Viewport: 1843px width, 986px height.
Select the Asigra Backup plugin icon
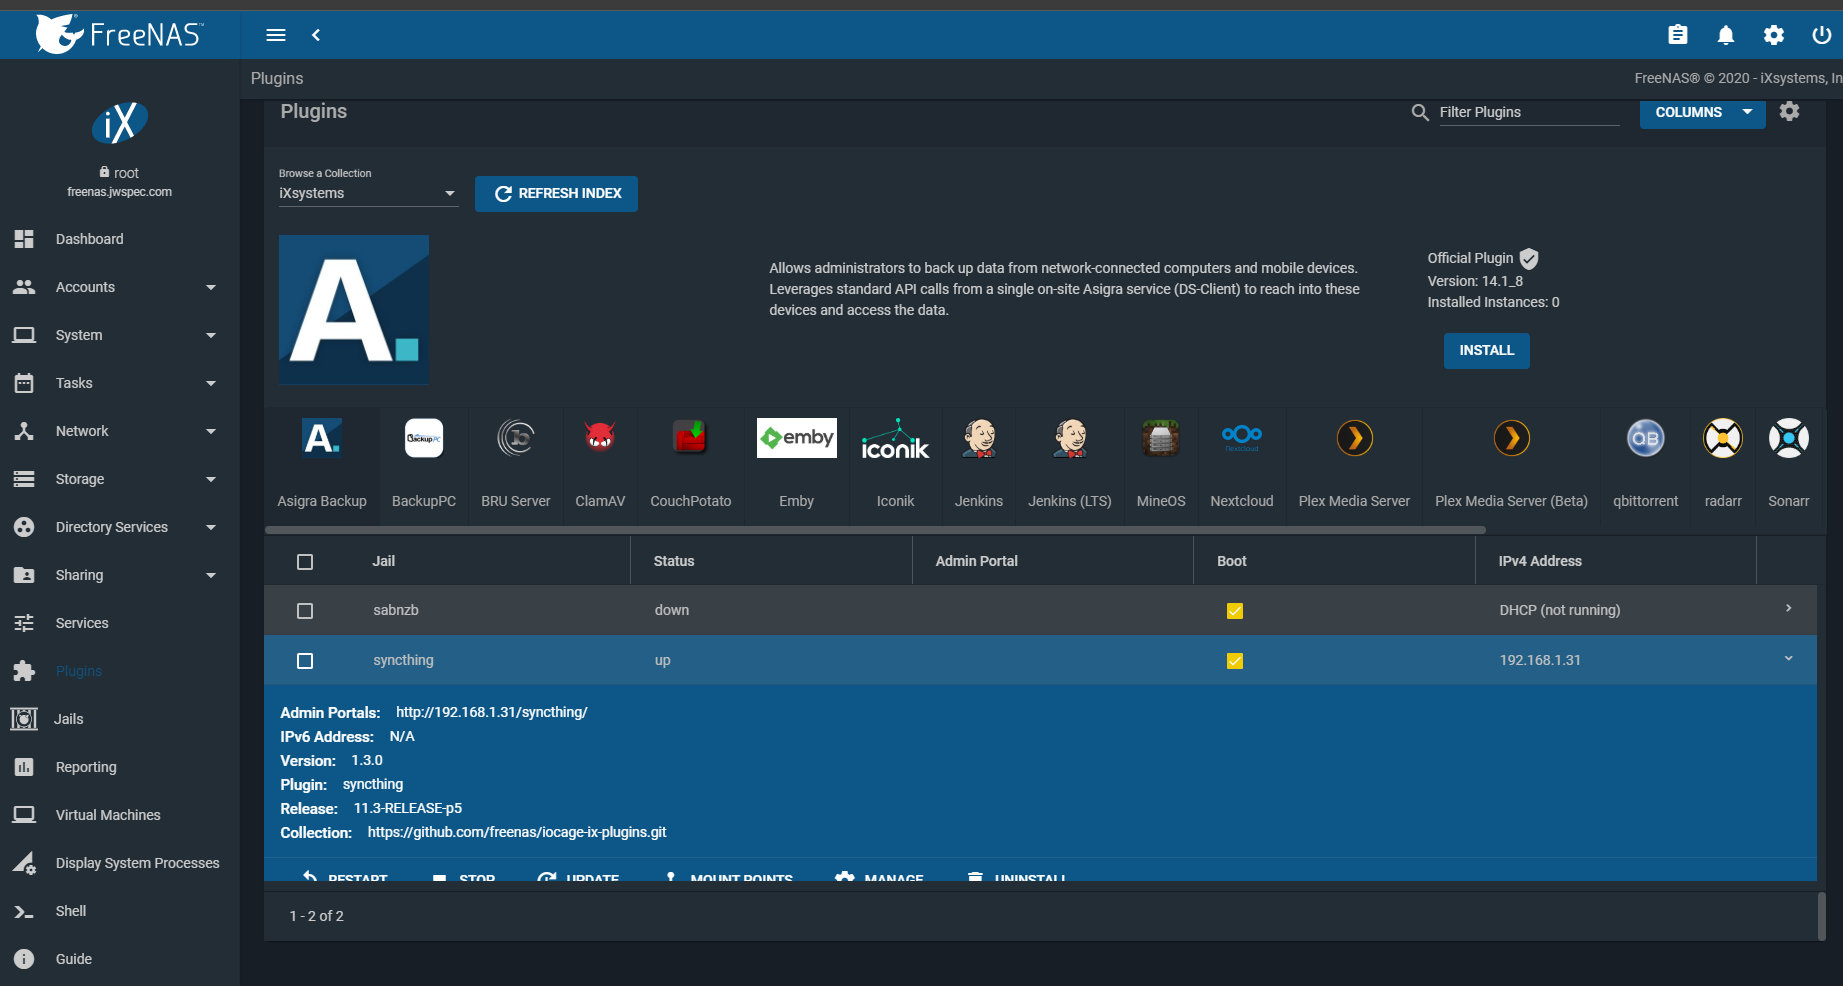[322, 438]
